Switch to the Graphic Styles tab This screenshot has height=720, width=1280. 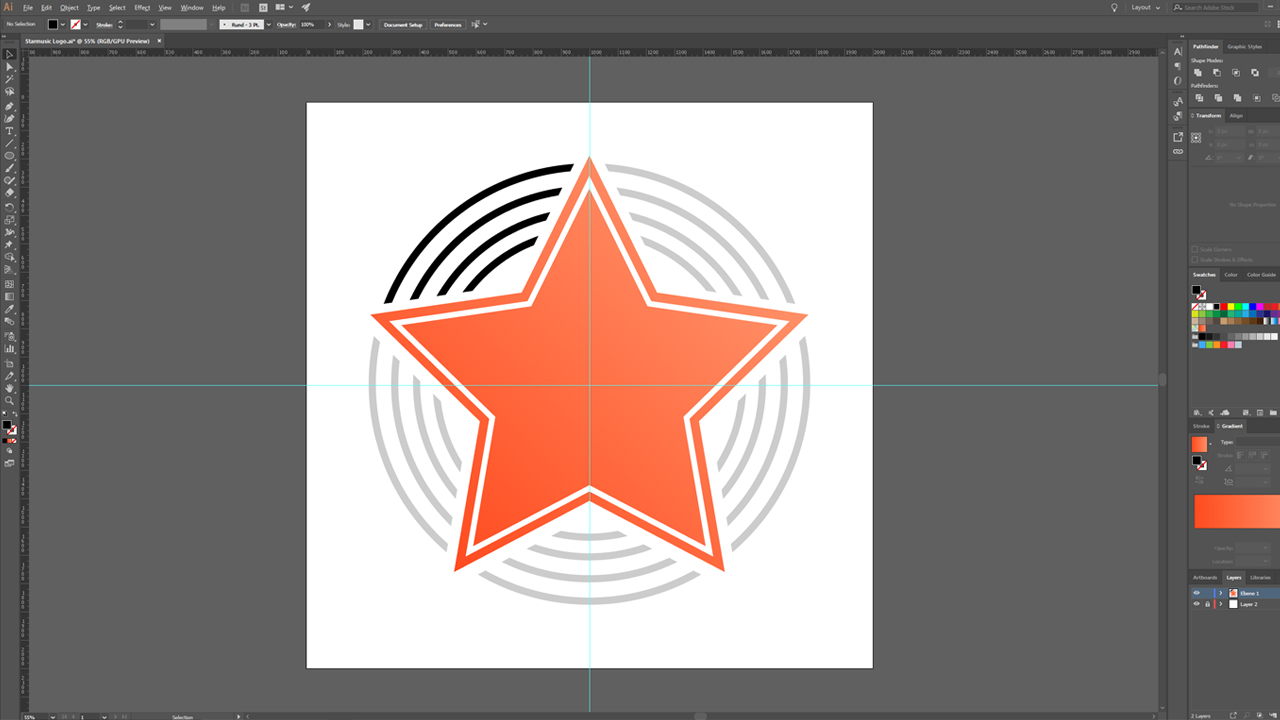coord(1245,47)
